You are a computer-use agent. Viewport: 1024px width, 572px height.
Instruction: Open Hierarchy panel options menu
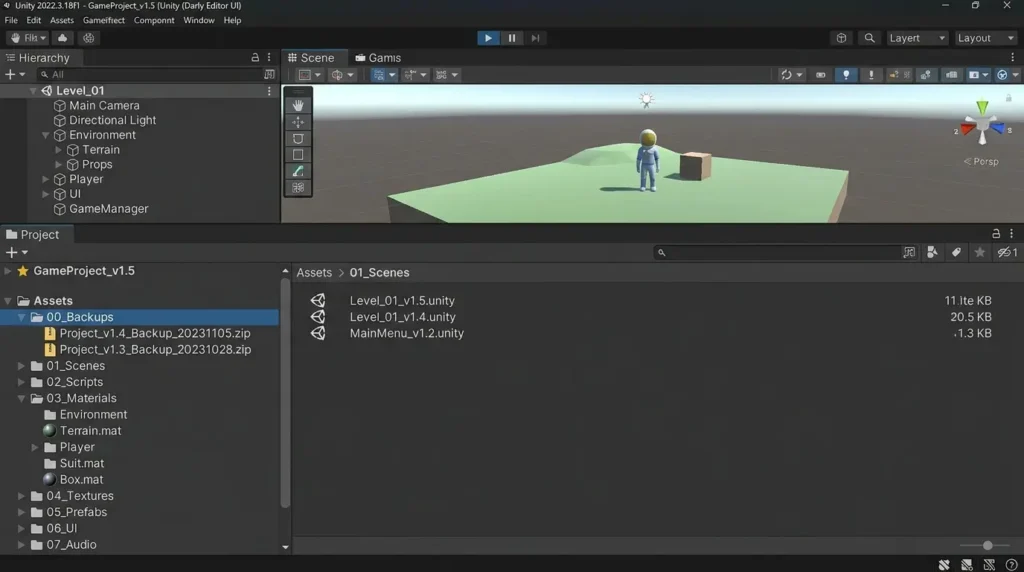point(269,57)
